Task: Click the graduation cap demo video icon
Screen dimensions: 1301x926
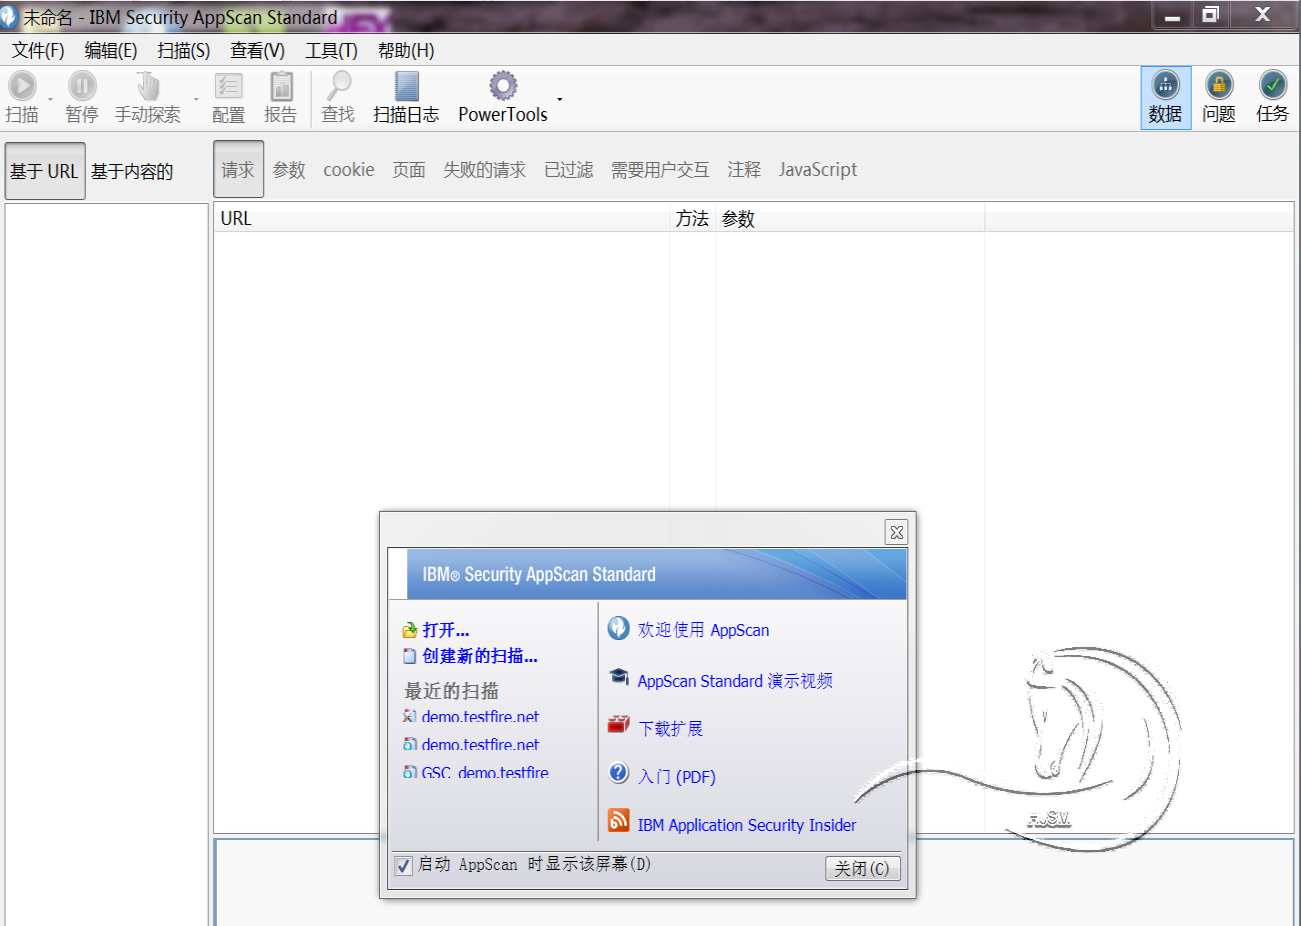Action: [x=619, y=677]
